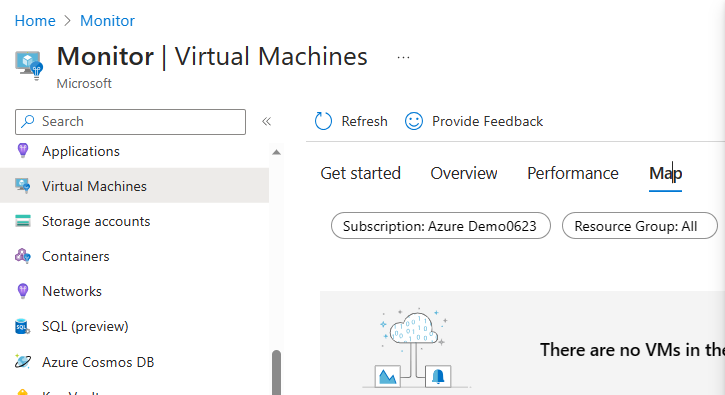The image size is (725, 395).
Task: Click the SQL (preview) database icon
Action: tap(23, 327)
